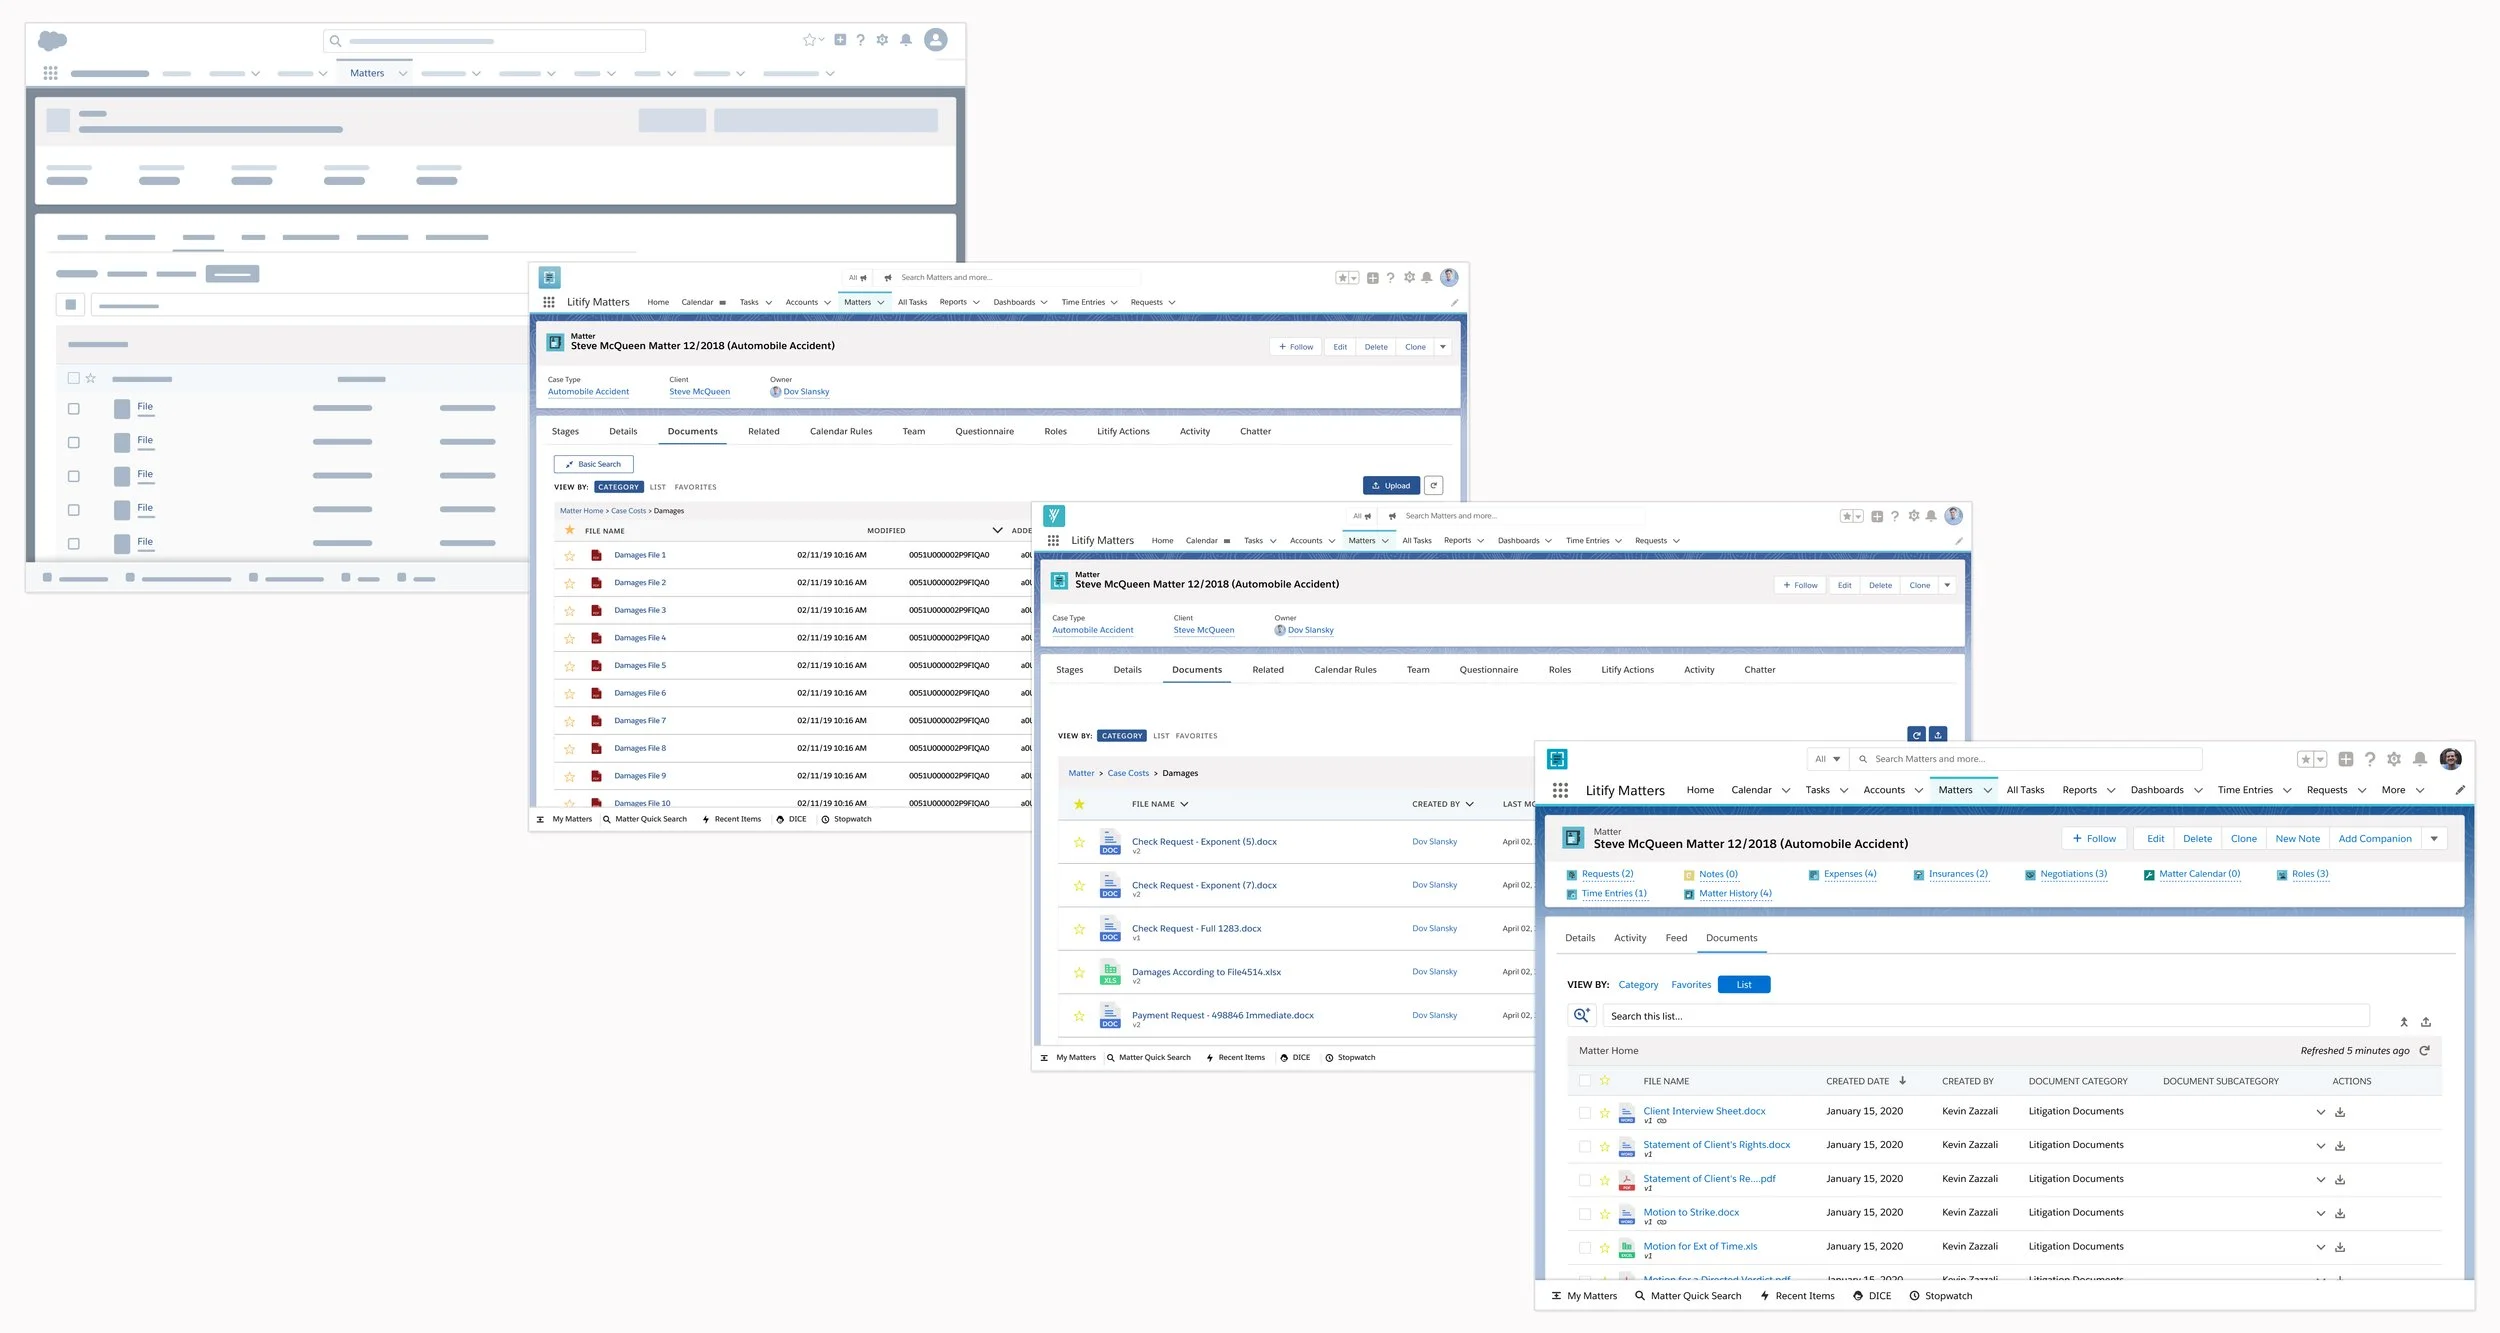2500x1333 pixels.
Task: Click blue refresh icon in Check Request window
Action: click(1917, 735)
